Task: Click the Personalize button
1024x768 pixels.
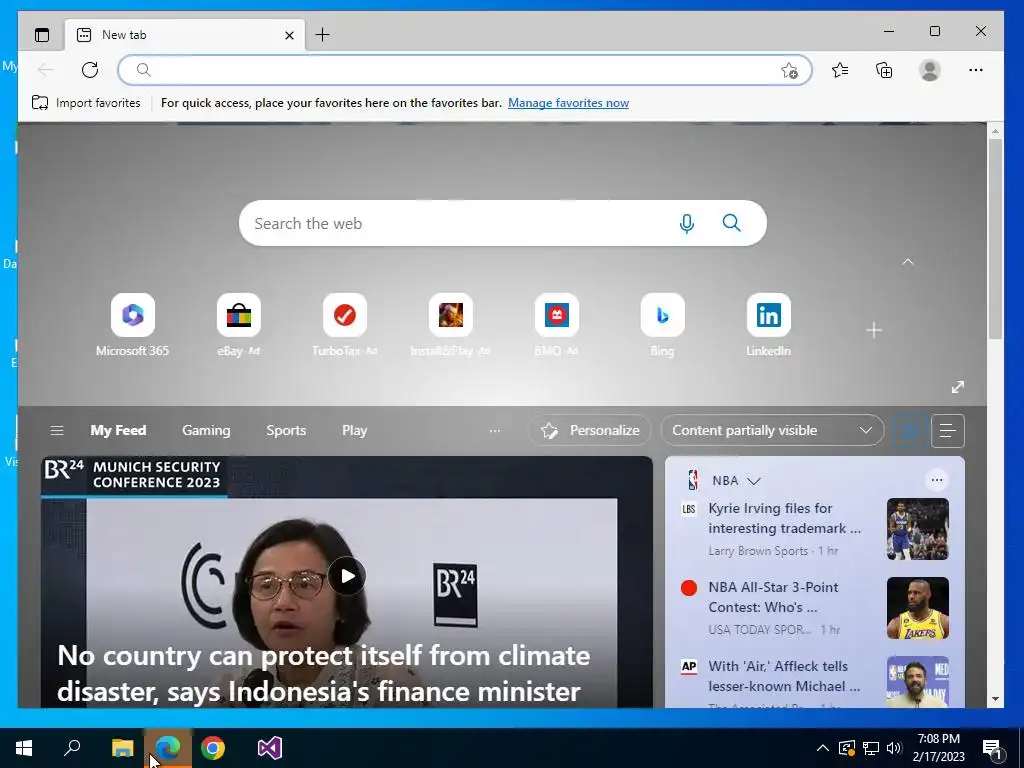Action: 590,430
